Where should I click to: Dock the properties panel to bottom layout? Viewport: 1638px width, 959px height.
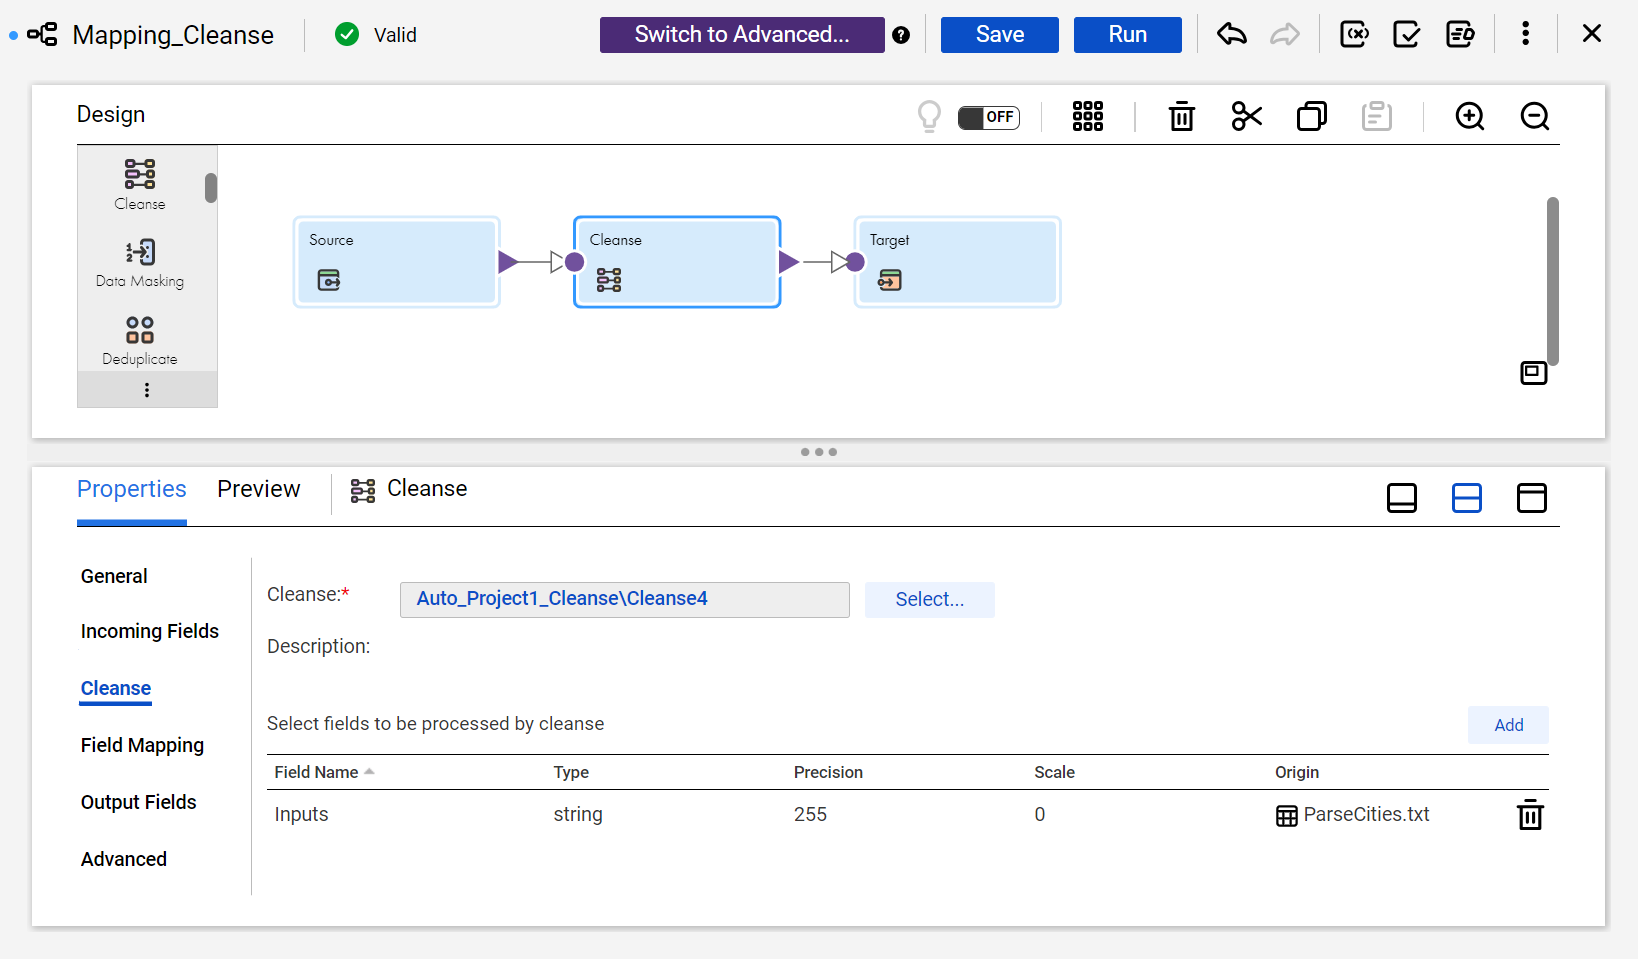click(1402, 498)
